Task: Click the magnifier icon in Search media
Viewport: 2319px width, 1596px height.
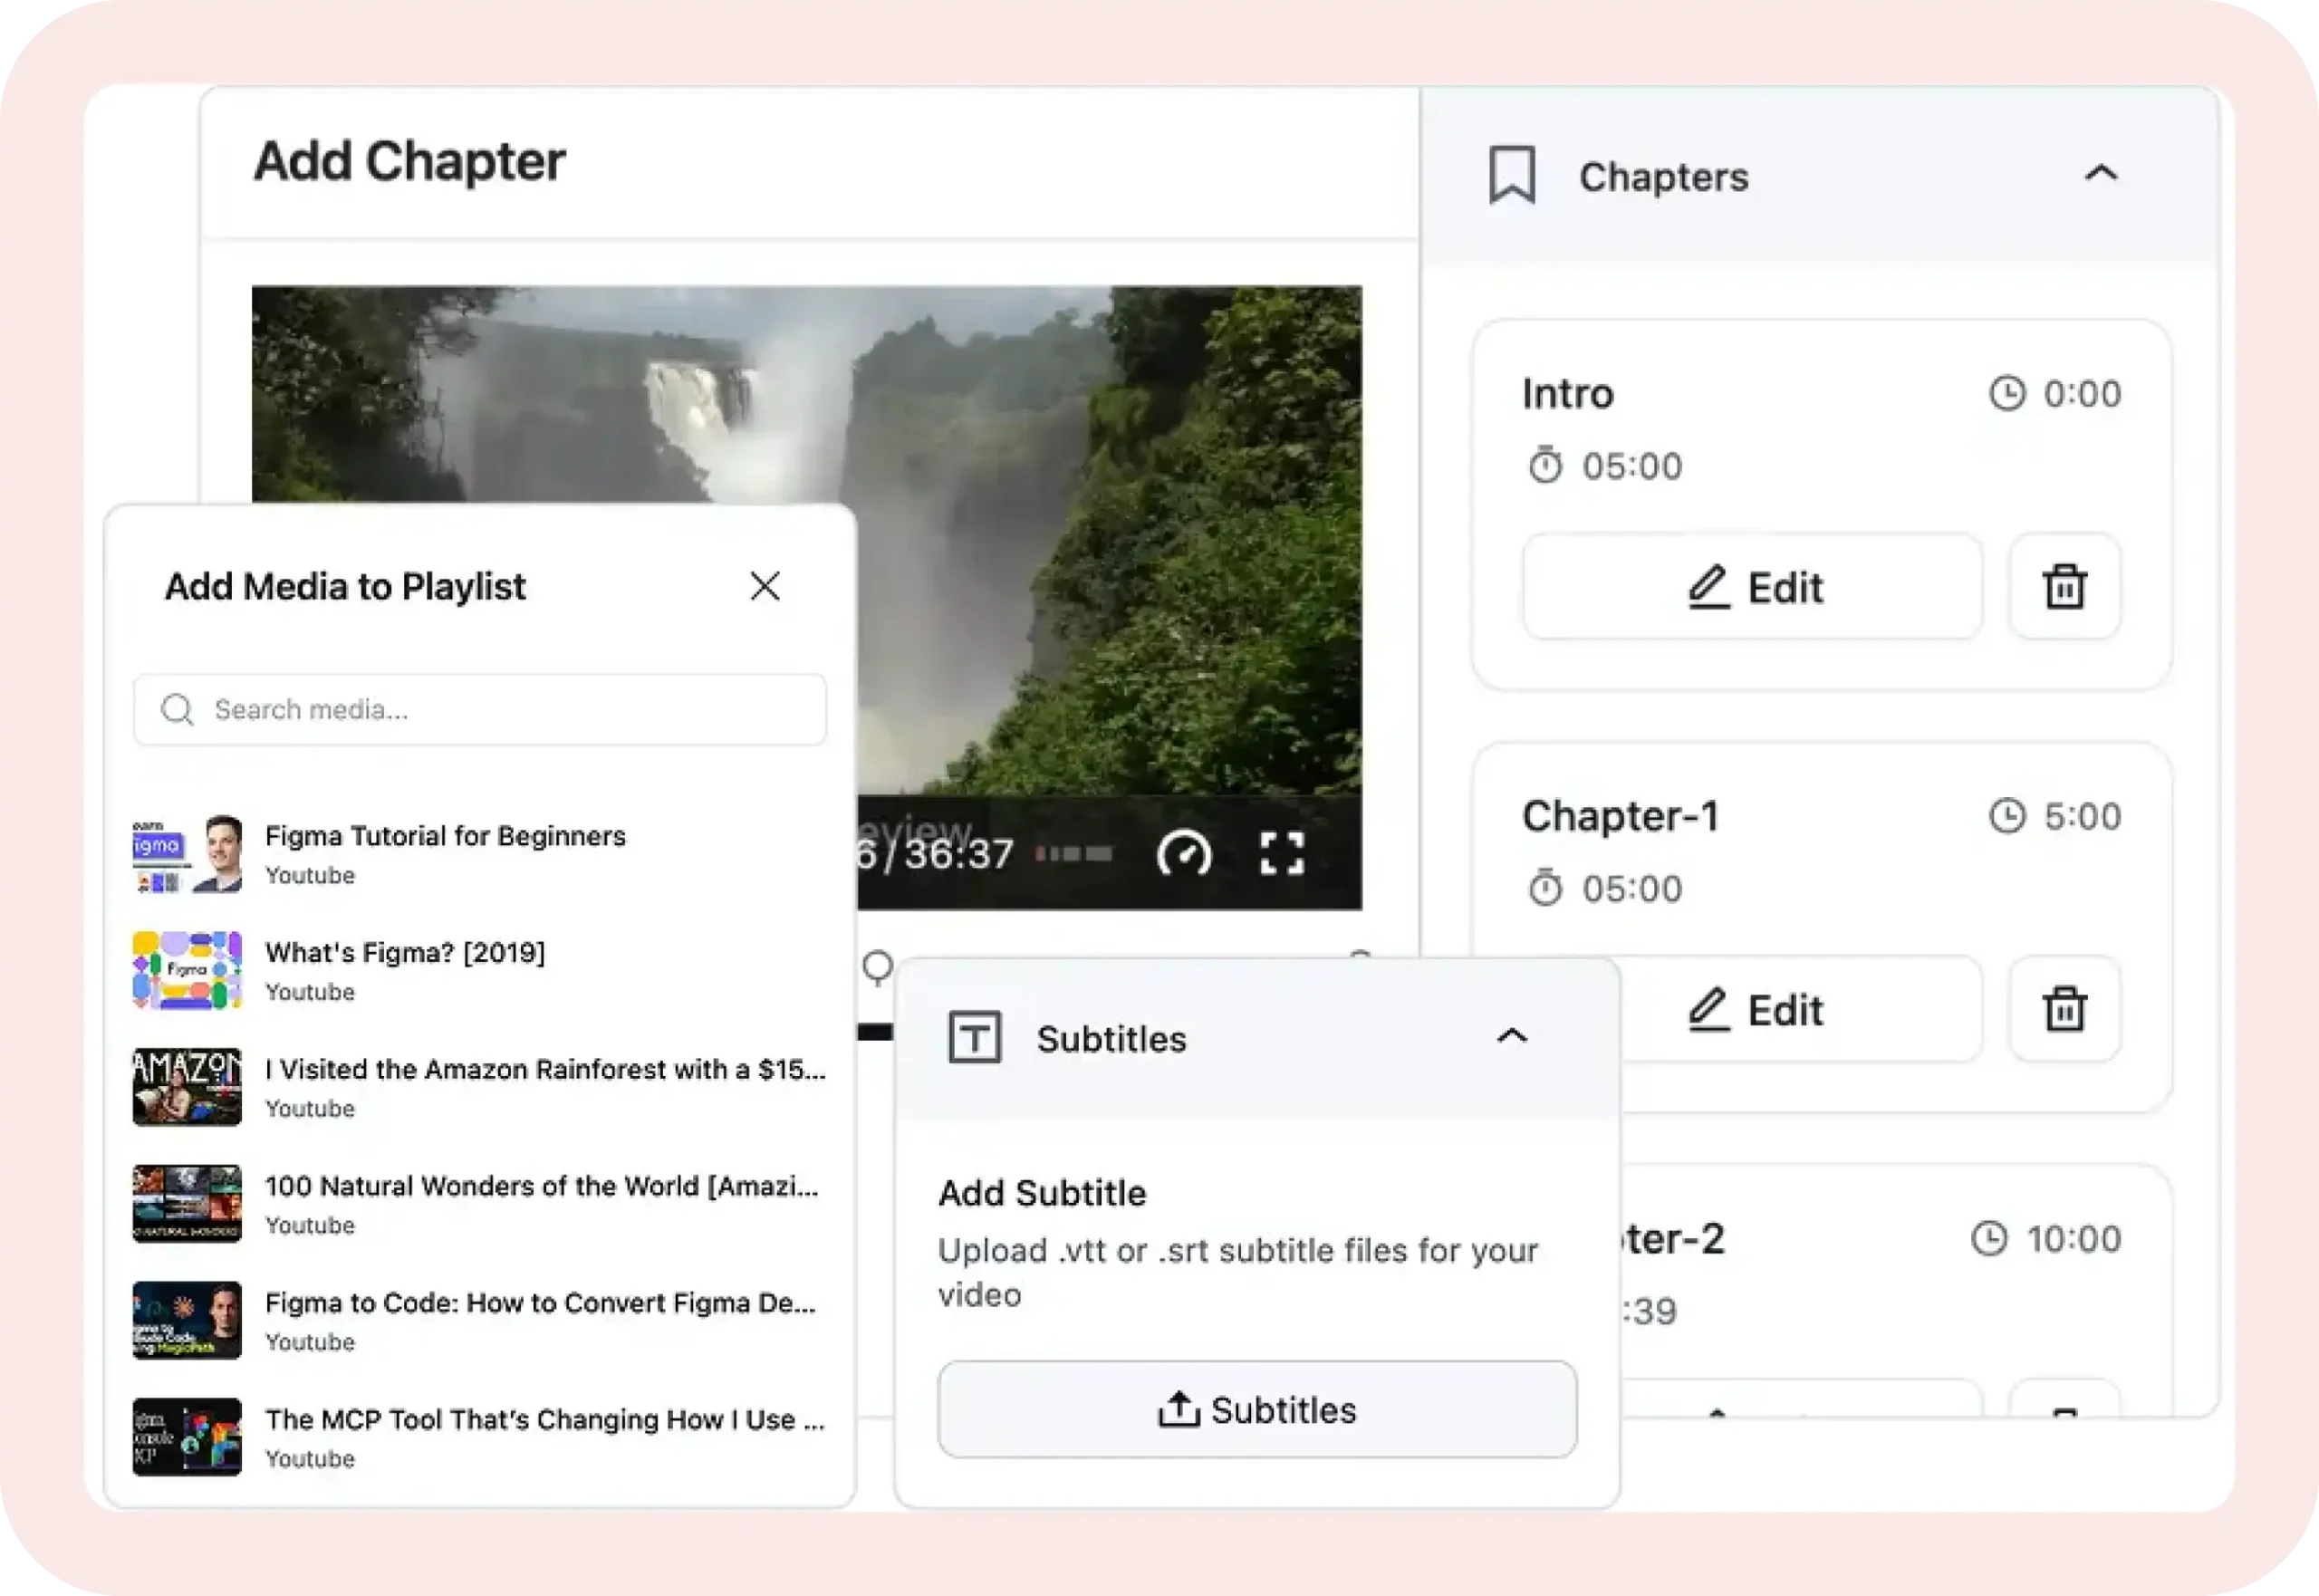Action: (x=177, y=709)
